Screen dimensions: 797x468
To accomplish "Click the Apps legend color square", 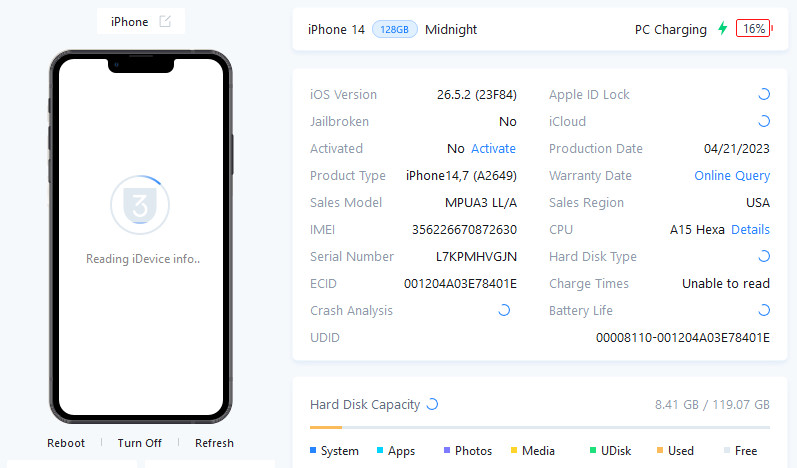I will [380, 450].
